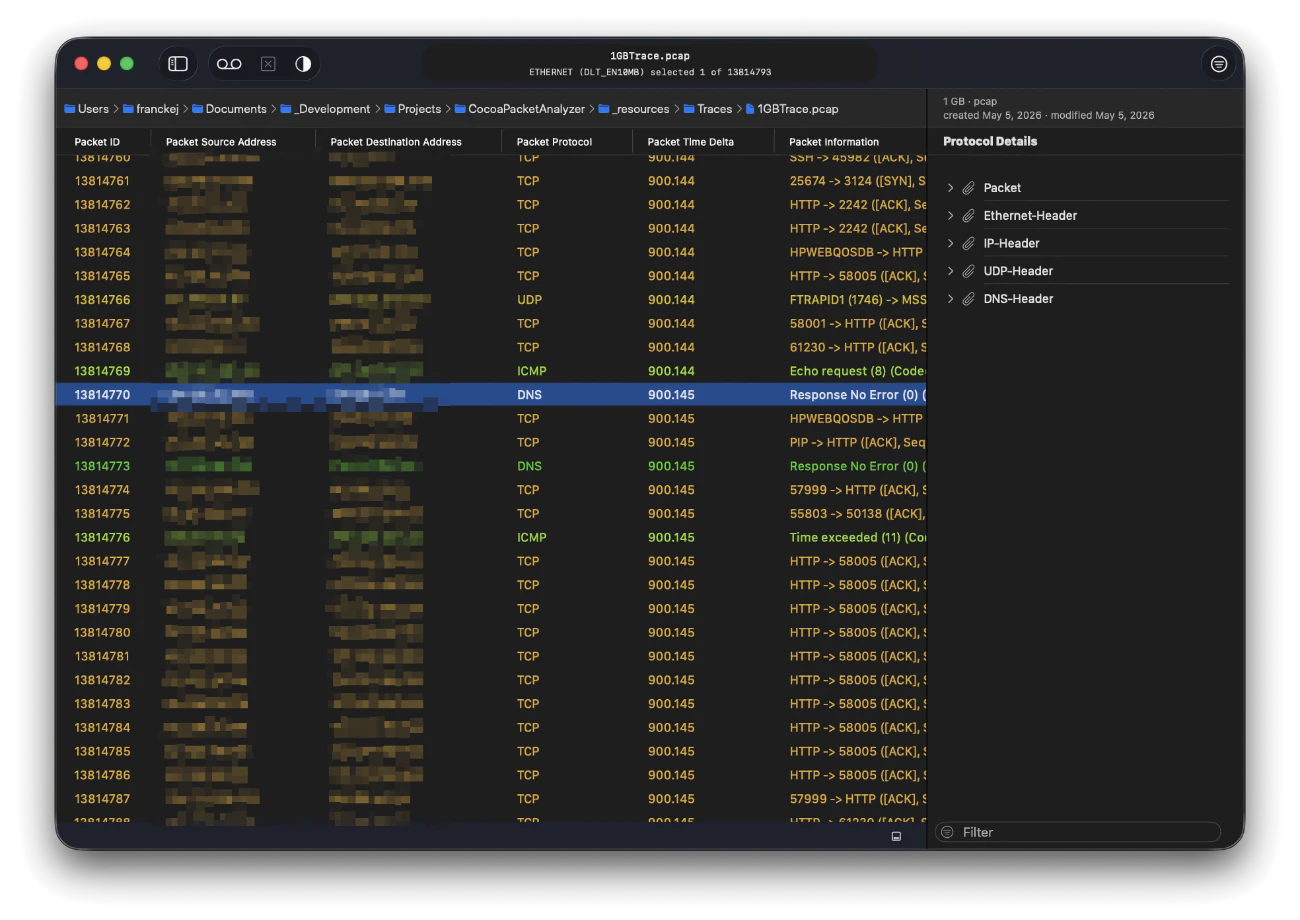The width and height of the screenshot is (1300, 920).
Task: Sort by Packet ID column header
Action: tap(97, 142)
